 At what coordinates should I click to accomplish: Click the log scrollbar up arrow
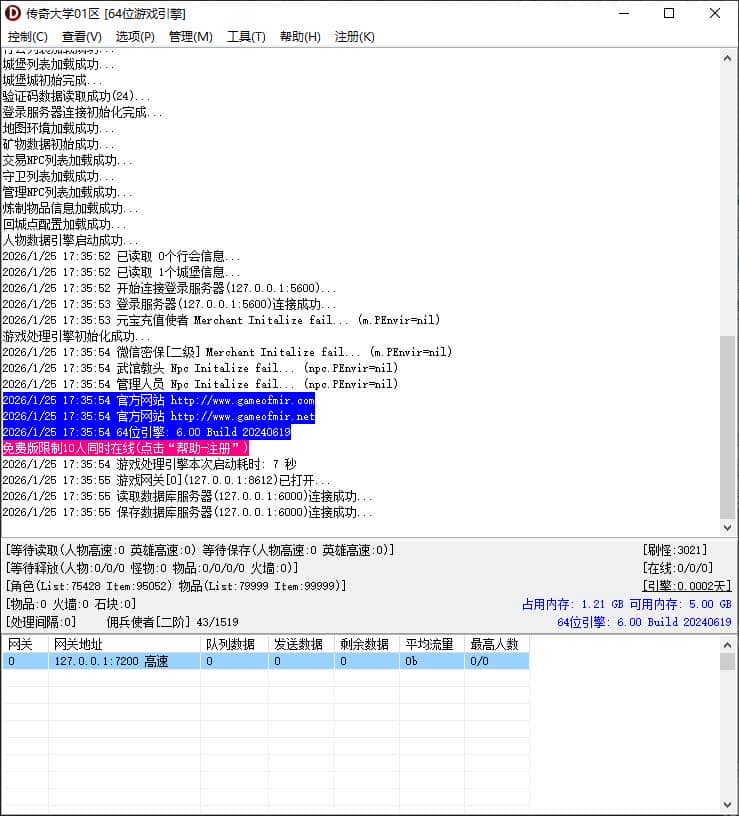[x=728, y=58]
